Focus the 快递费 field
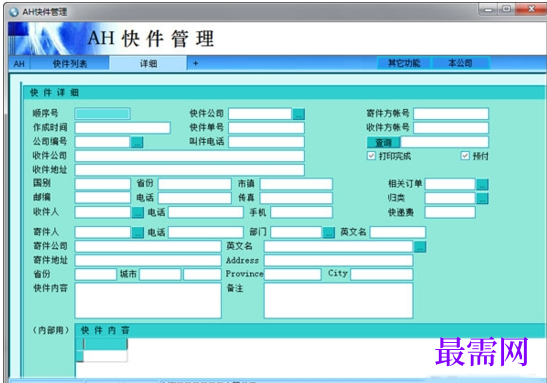This screenshot has height=383, width=547. (x=450, y=212)
